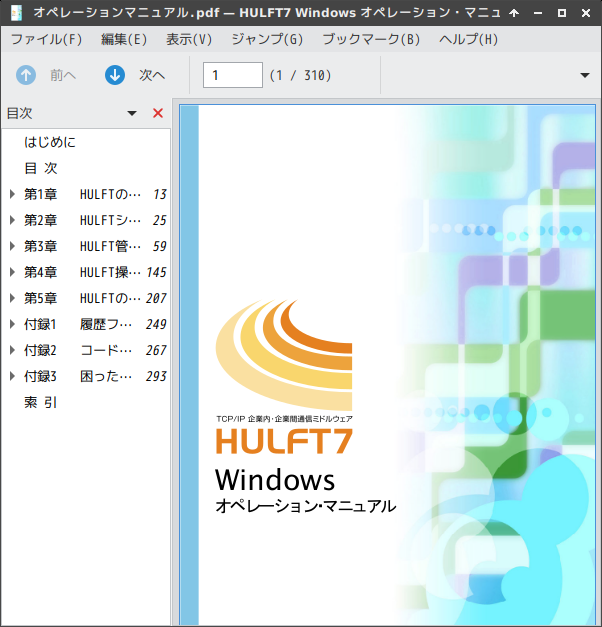Select 付録3 困った… entry
The image size is (602, 627).
pyautogui.click(x=86, y=376)
